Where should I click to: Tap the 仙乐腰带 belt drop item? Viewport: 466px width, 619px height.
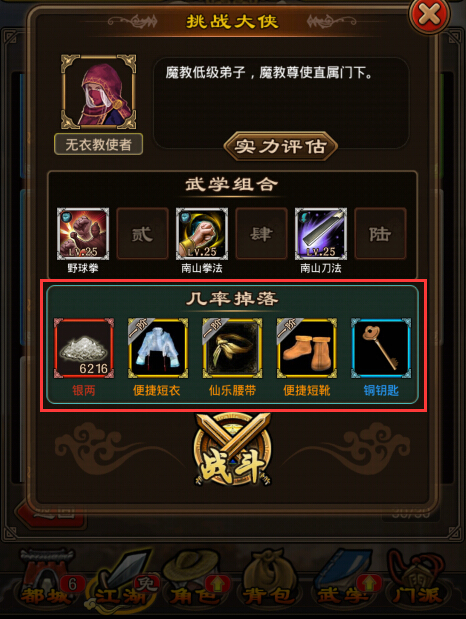(232, 348)
